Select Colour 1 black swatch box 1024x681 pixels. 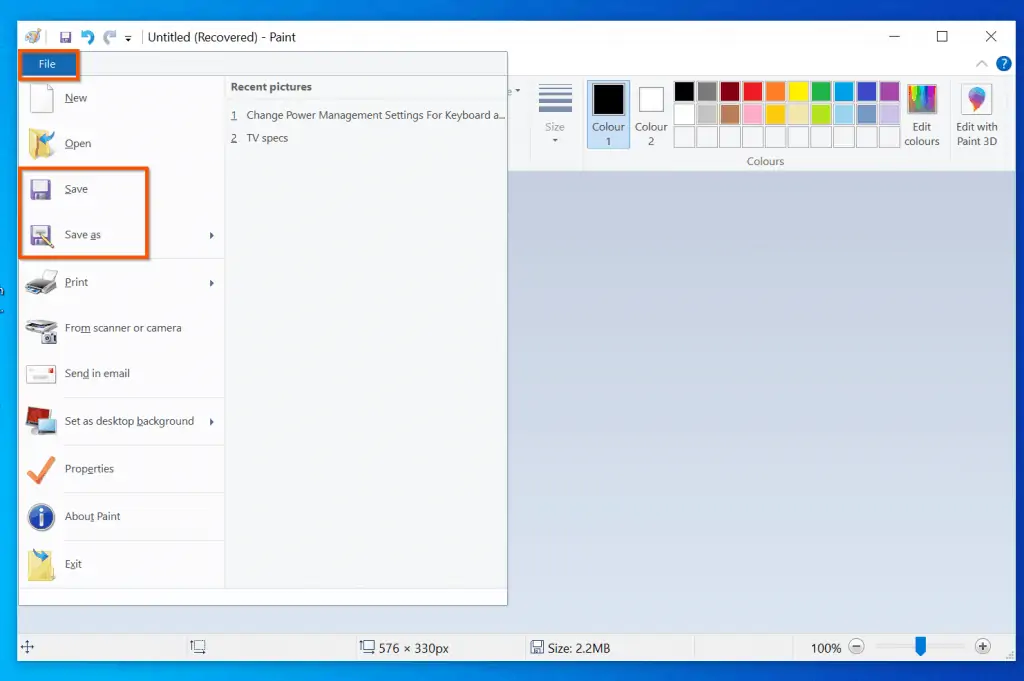pos(608,100)
